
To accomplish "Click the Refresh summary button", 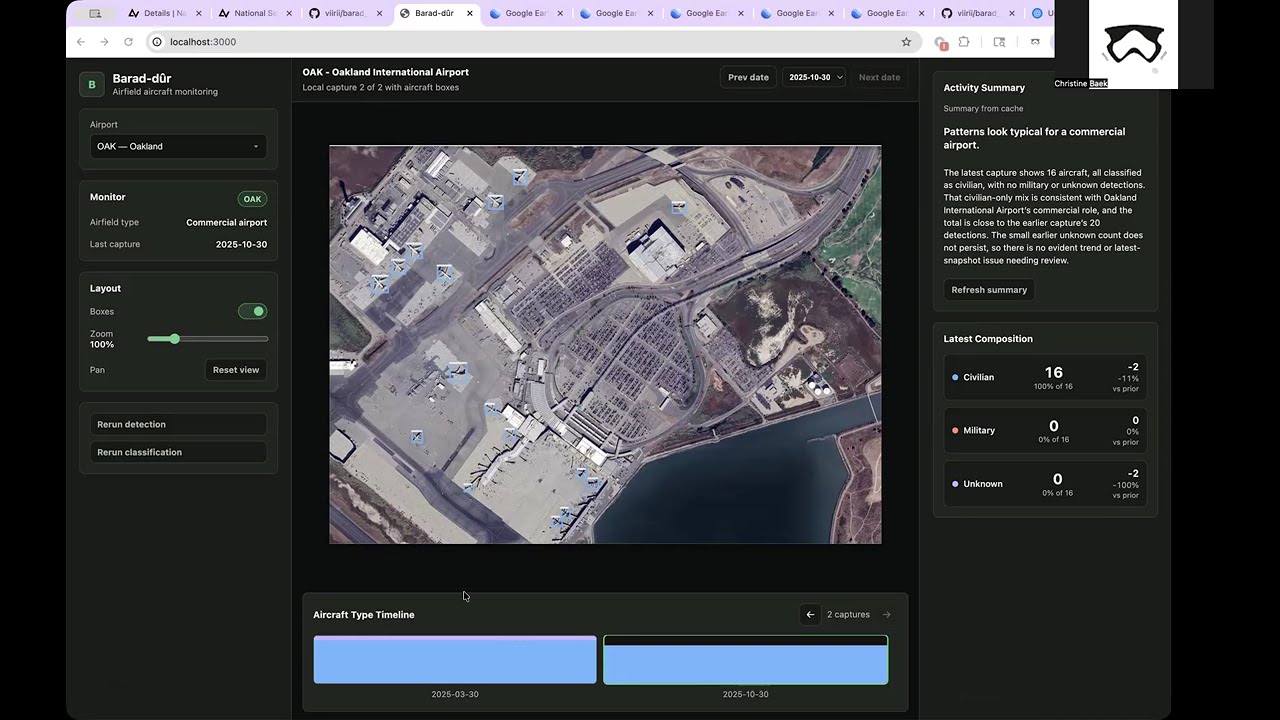I will 989,290.
